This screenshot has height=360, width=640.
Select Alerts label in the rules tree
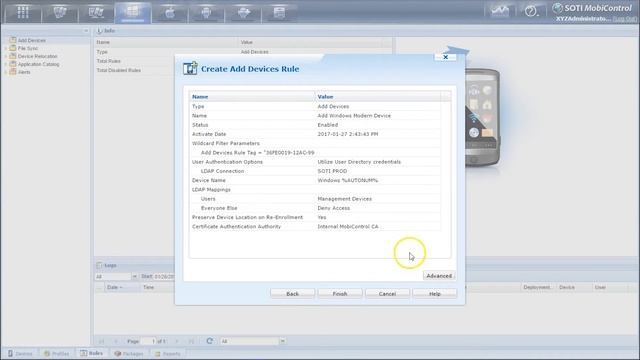(x=24, y=72)
